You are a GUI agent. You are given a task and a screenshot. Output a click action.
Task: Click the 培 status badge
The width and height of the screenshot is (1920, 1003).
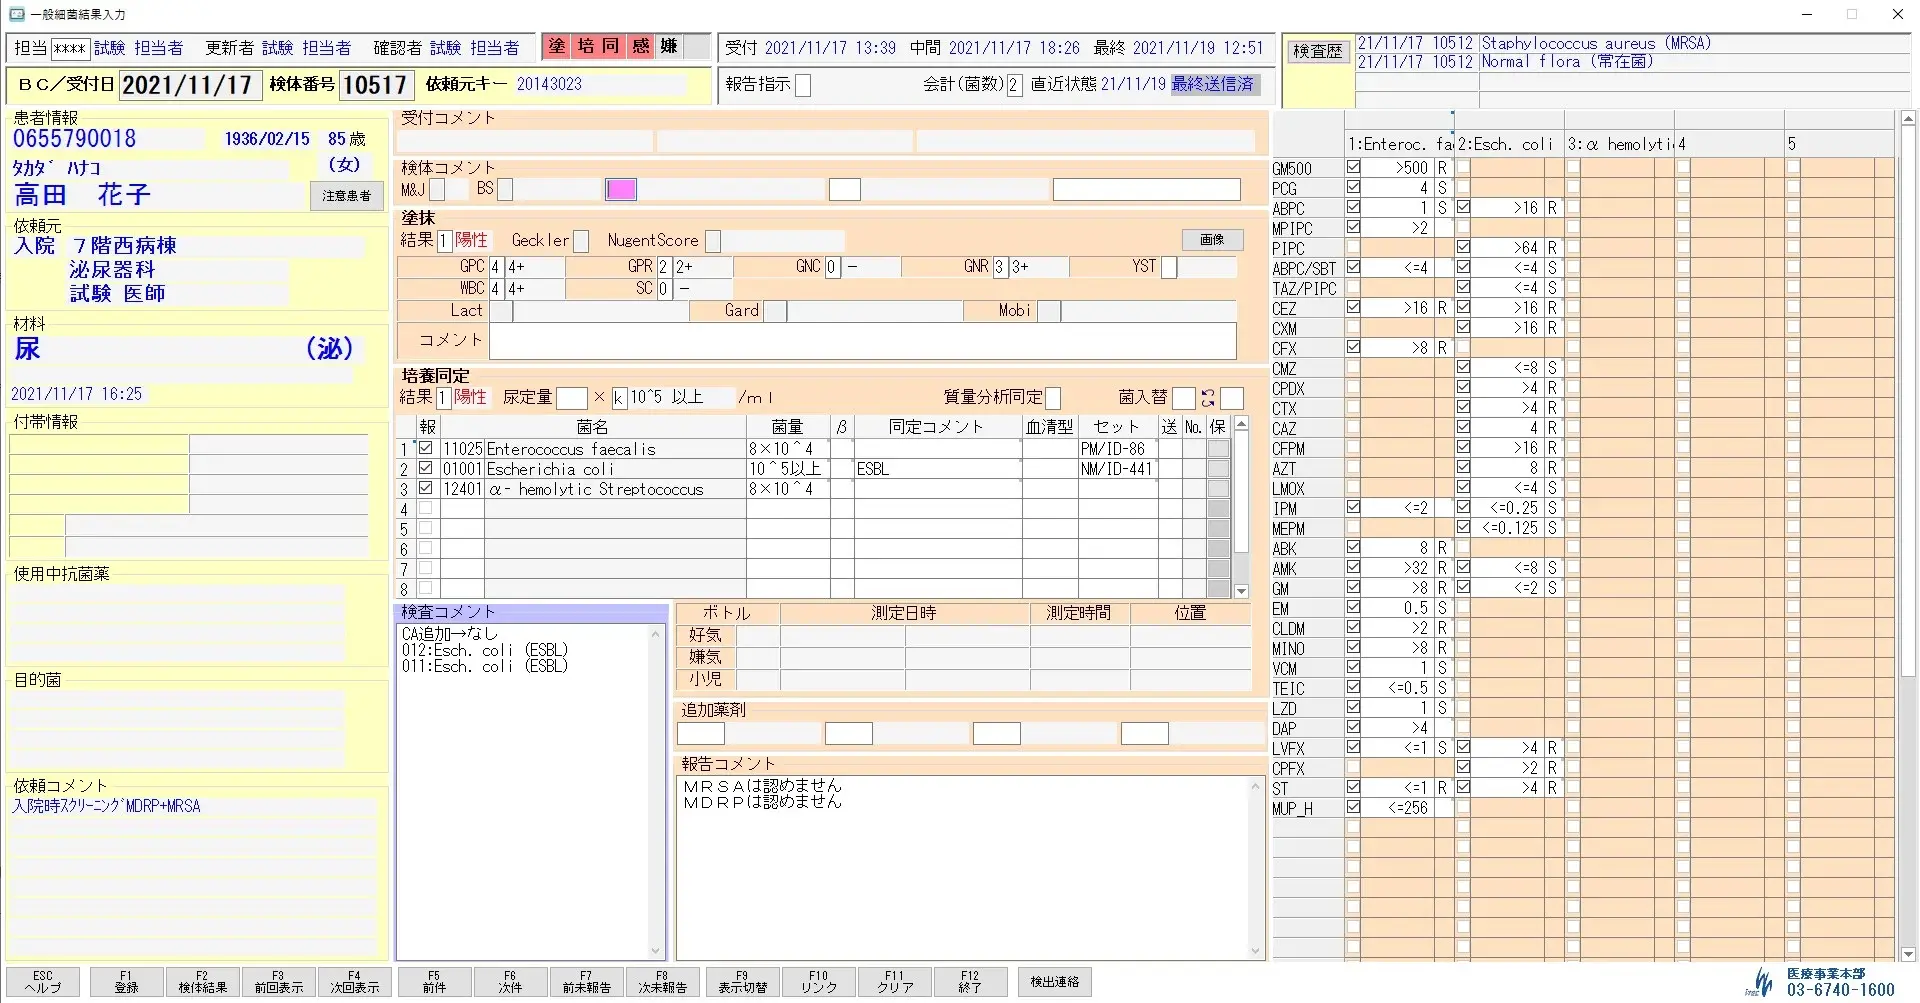point(585,47)
